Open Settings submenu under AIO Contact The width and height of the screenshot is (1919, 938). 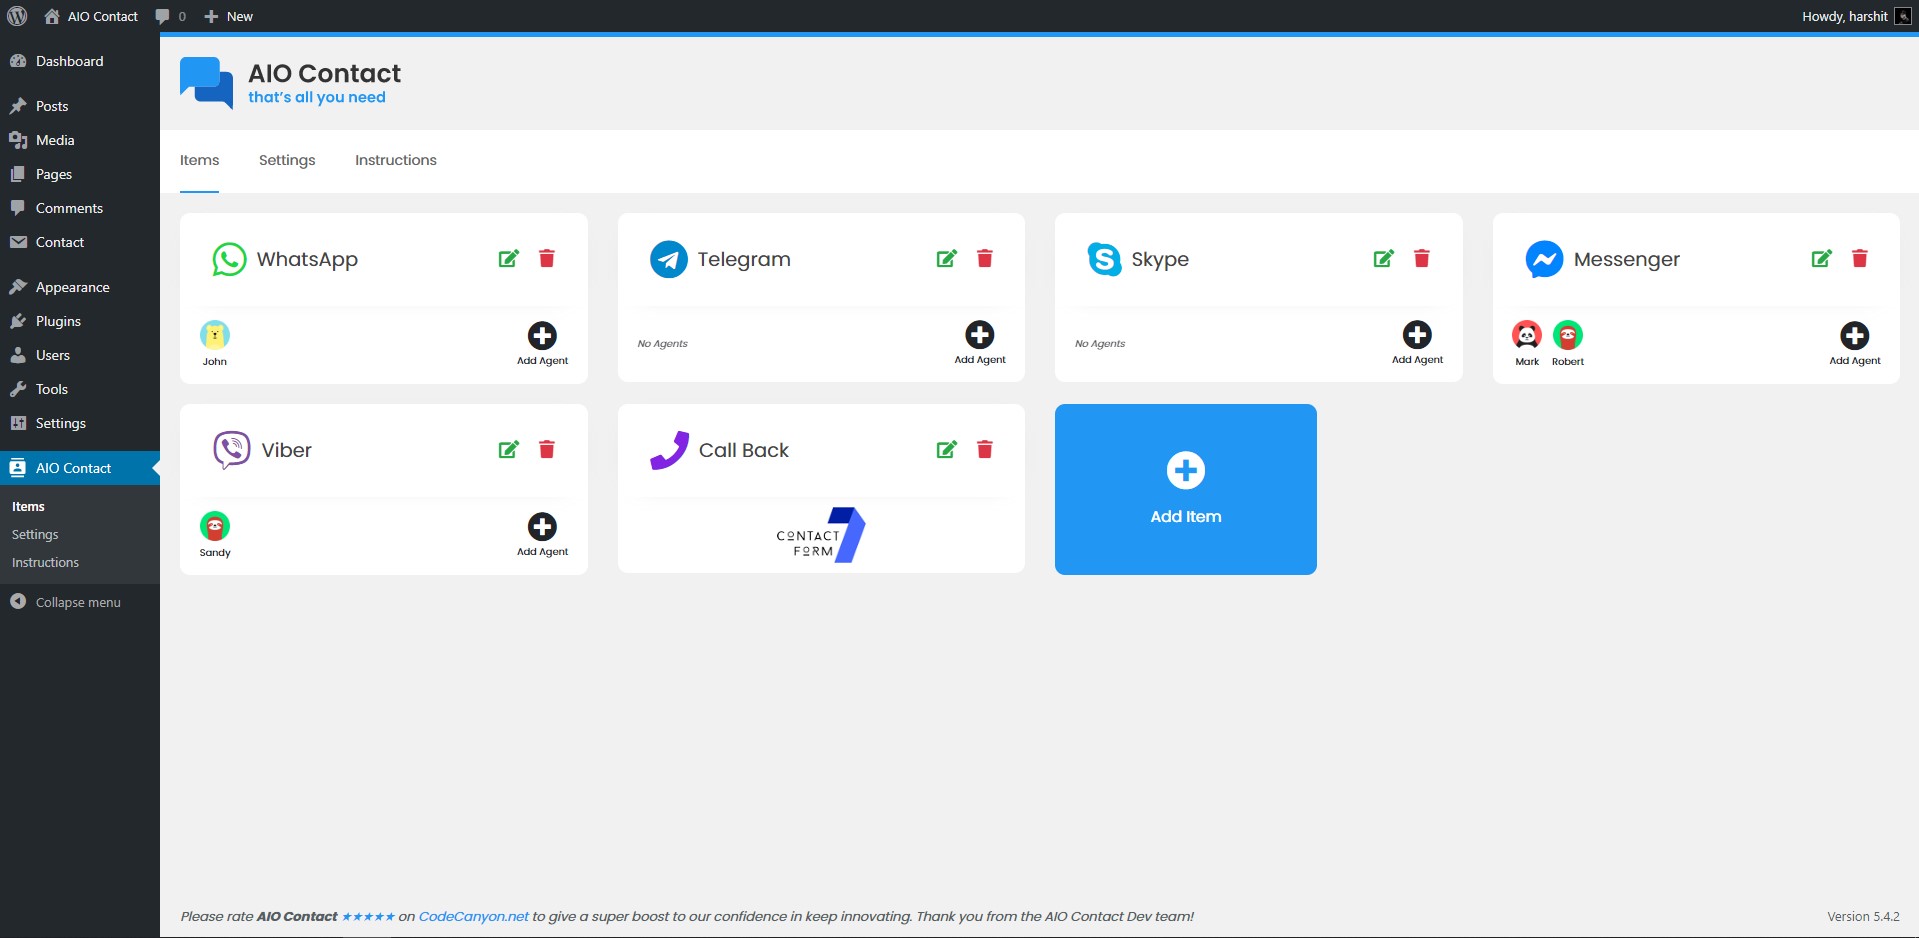click(x=35, y=535)
